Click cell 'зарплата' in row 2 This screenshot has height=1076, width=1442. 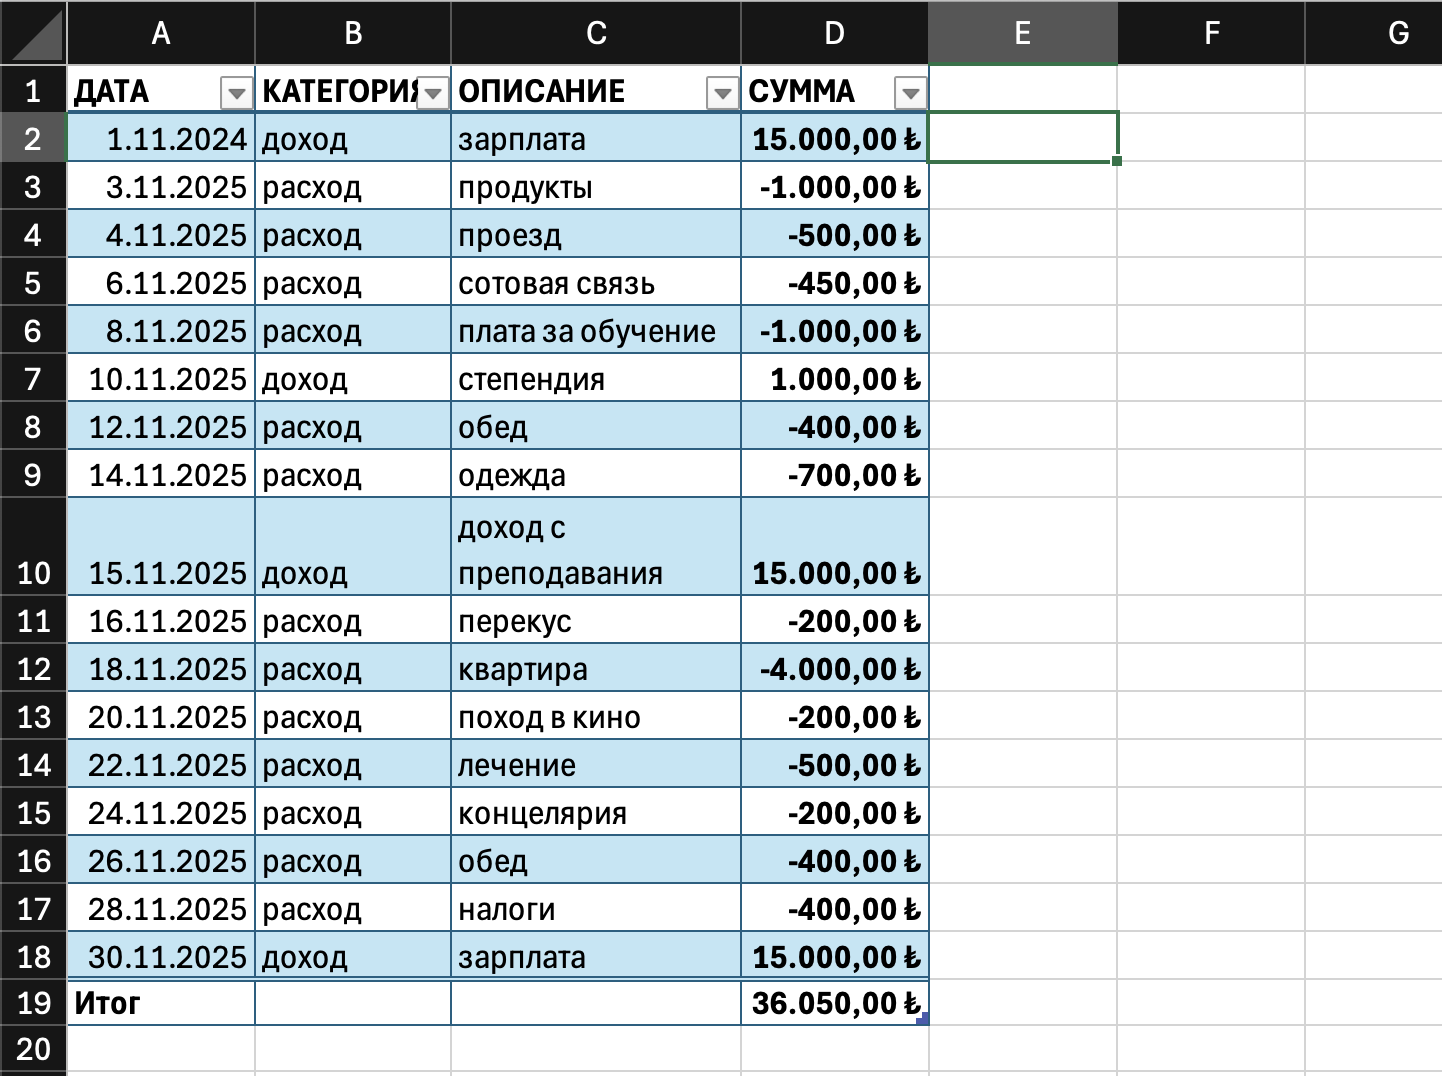pyautogui.click(x=596, y=138)
